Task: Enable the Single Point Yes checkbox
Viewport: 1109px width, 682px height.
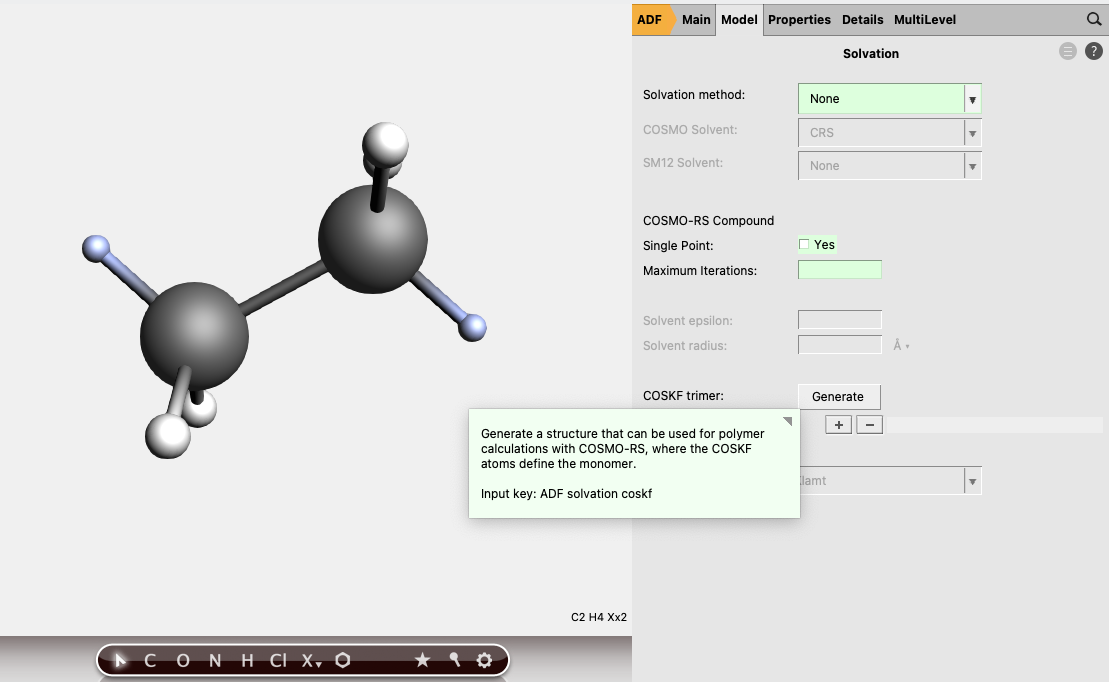Action: click(x=804, y=244)
